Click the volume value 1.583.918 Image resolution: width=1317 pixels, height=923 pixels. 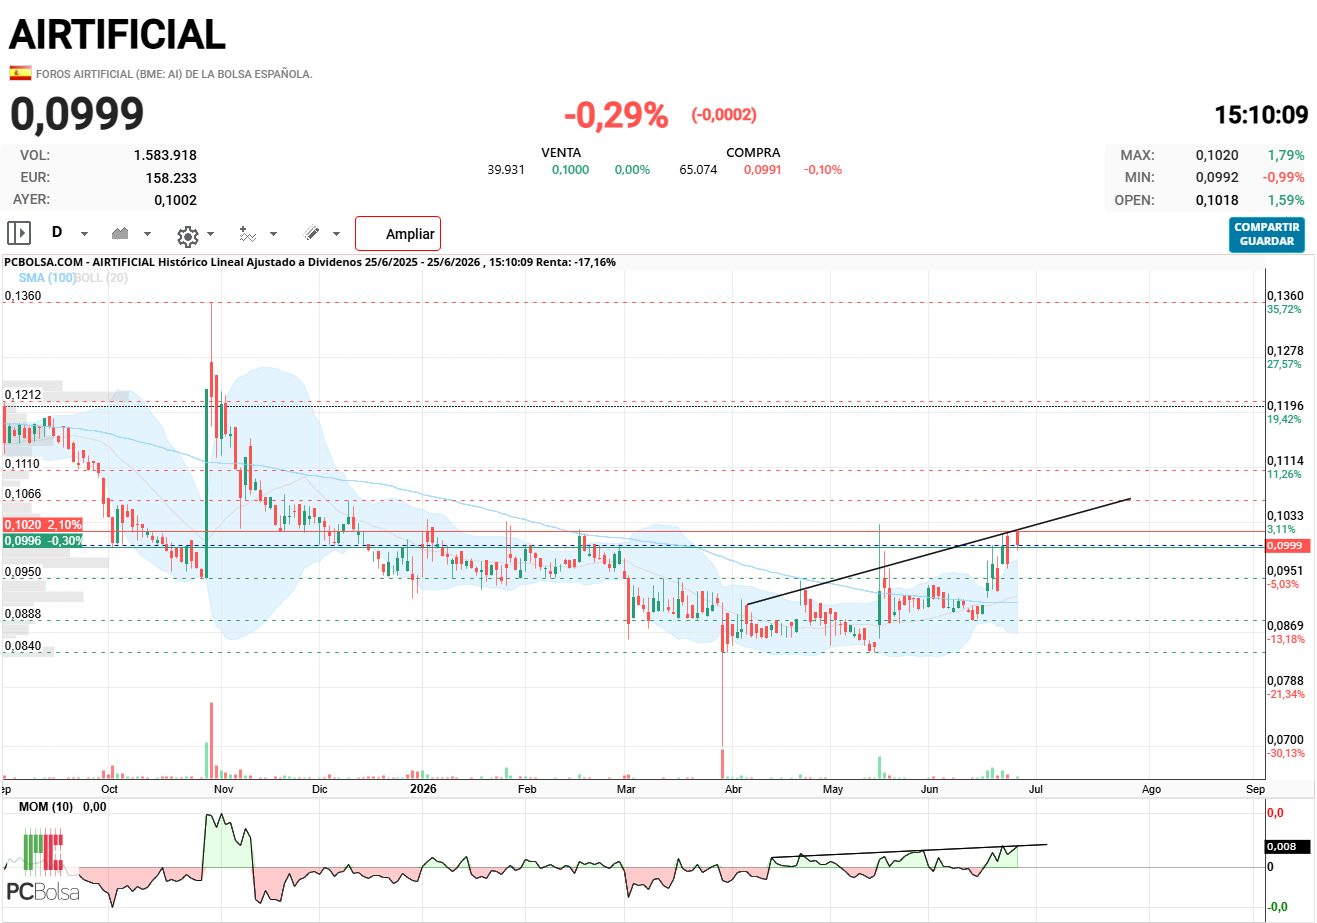[x=165, y=155]
